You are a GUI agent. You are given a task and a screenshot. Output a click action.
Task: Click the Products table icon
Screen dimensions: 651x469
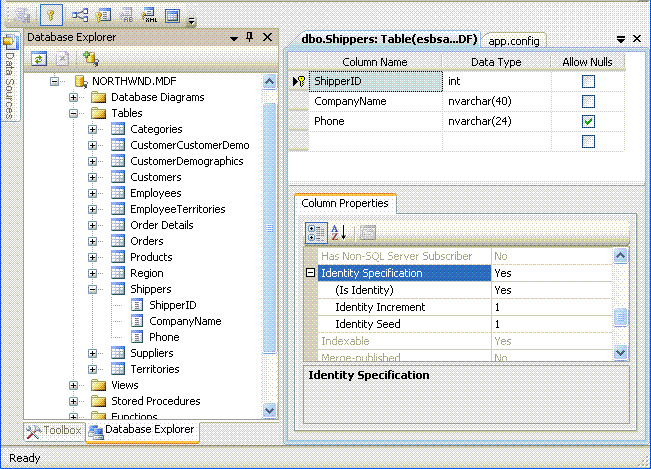click(x=118, y=257)
